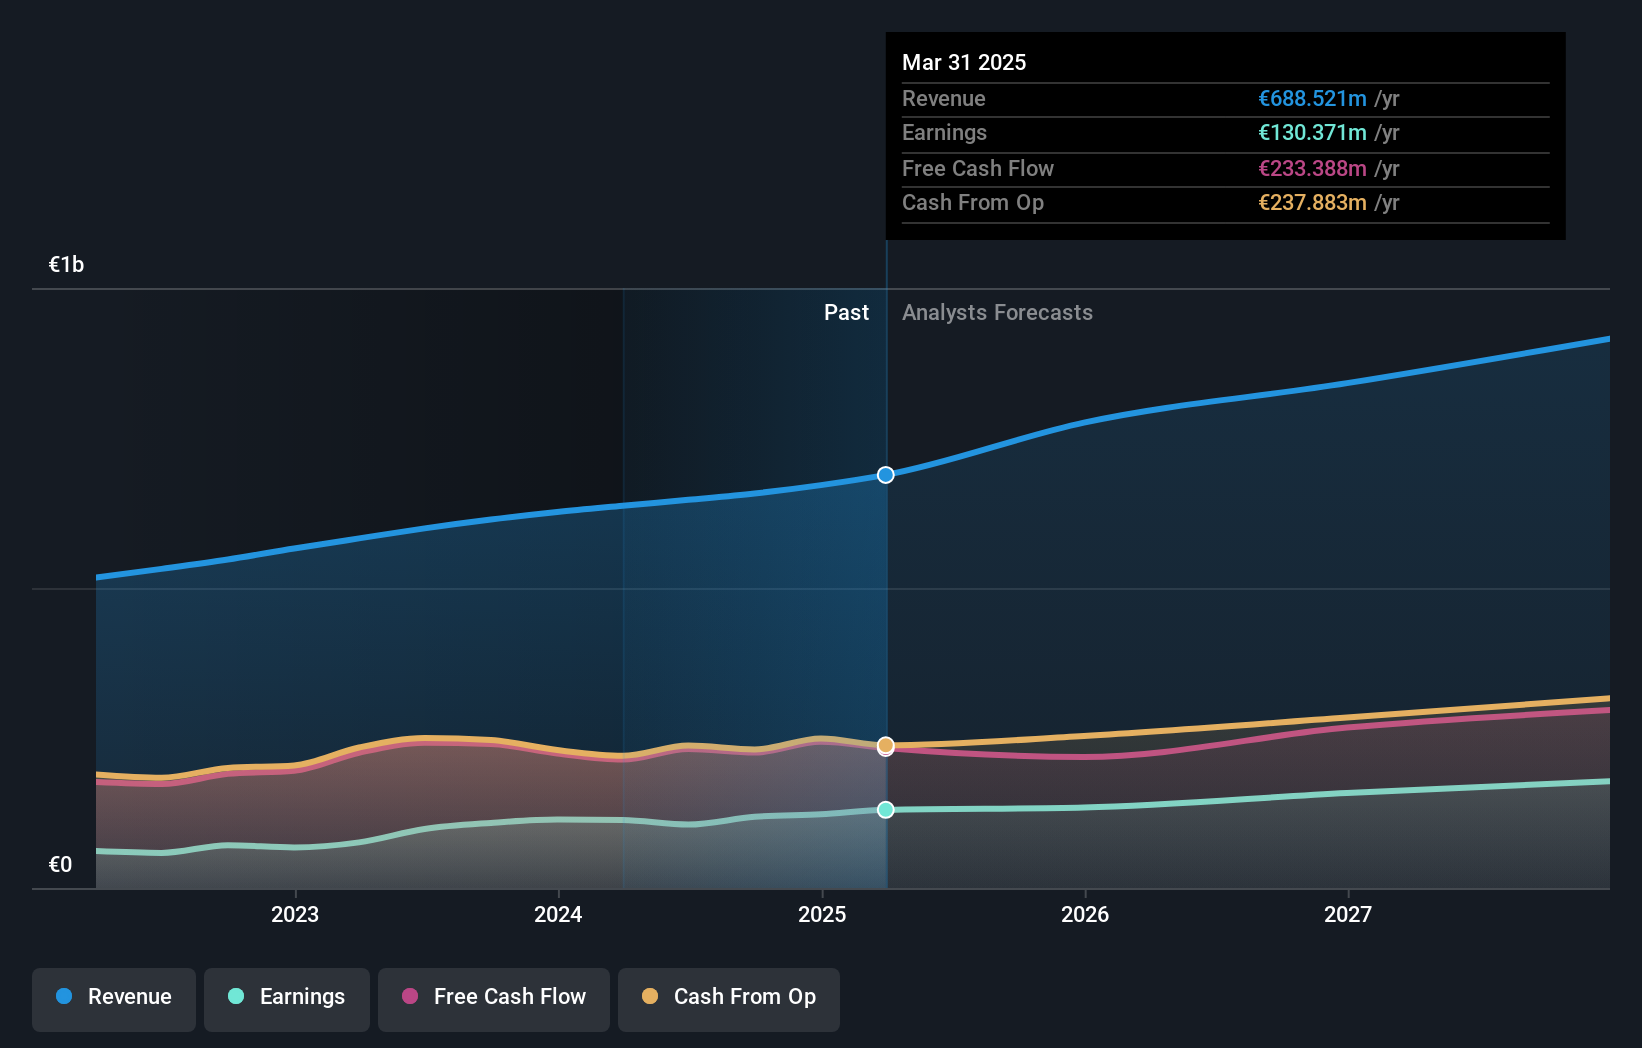
Task: Click the orange Cash From Op legend dot
Action: click(650, 996)
